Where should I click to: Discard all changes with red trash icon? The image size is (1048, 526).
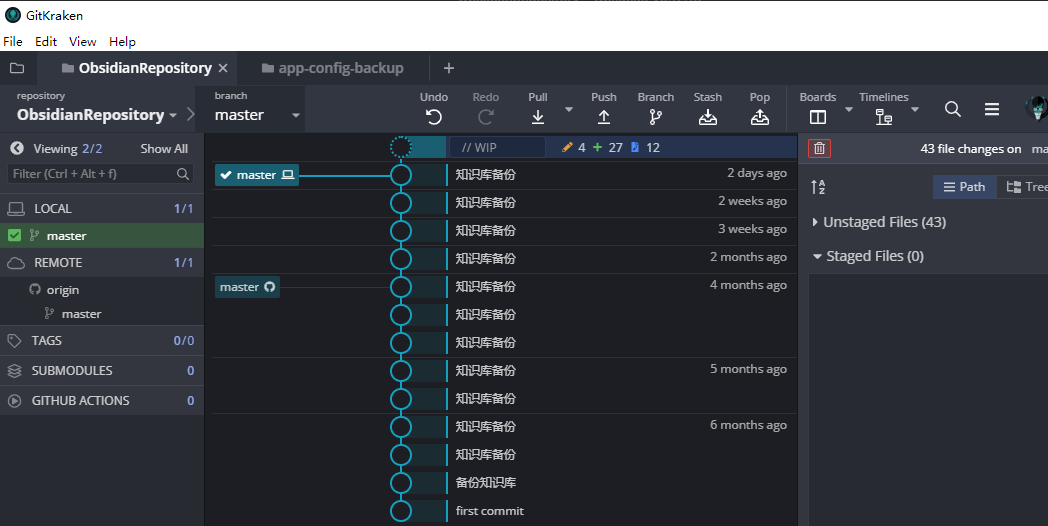pos(820,148)
